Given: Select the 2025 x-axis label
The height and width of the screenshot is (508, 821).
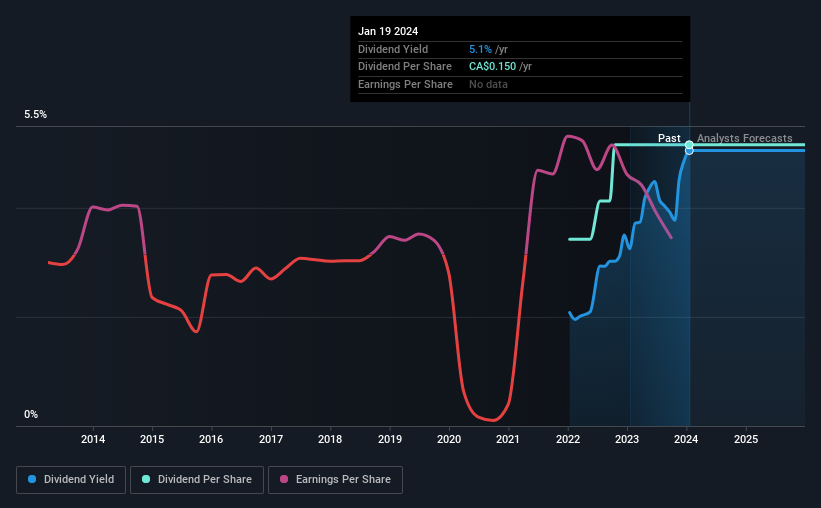Looking at the screenshot, I should tap(746, 439).
